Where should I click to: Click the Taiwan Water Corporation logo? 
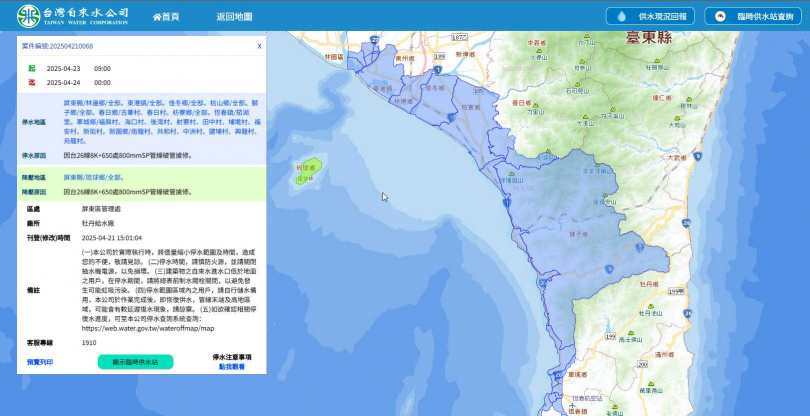click(x=72, y=16)
